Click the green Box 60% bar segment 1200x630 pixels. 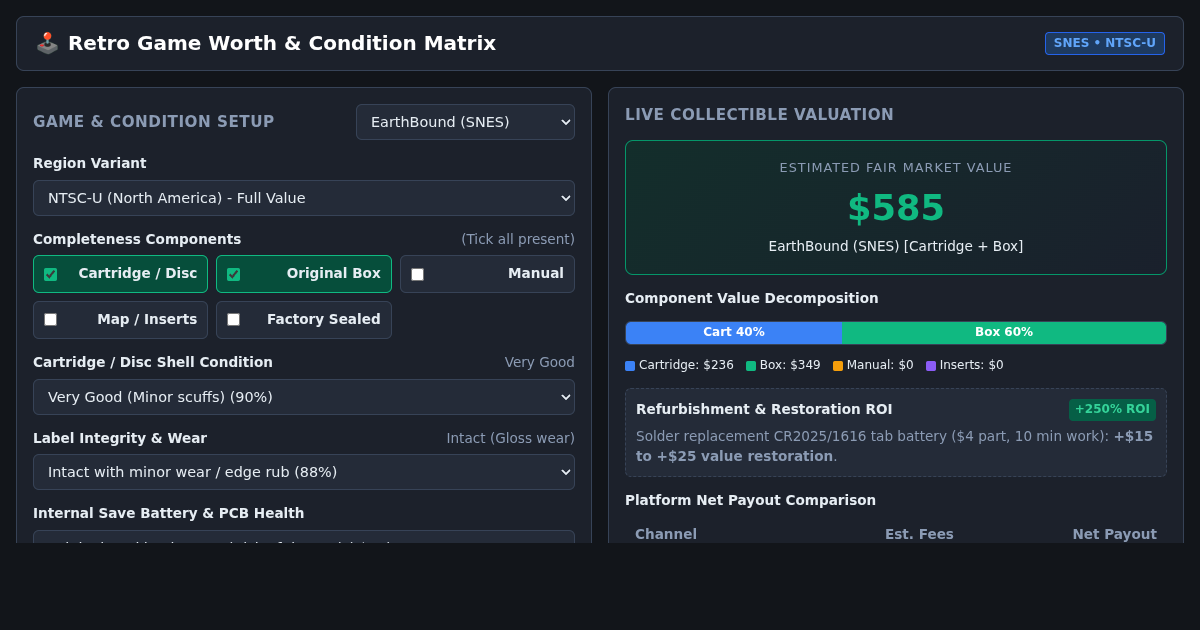coord(1004,333)
